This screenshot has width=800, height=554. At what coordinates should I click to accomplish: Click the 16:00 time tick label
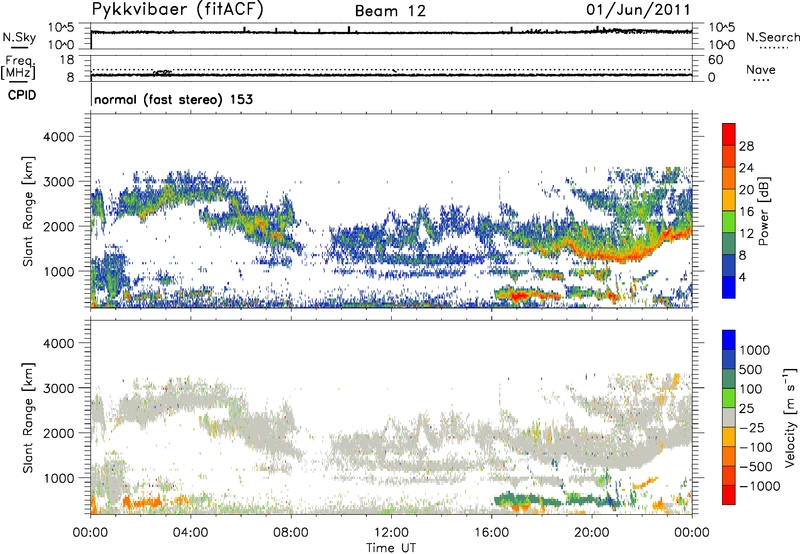tap(491, 533)
